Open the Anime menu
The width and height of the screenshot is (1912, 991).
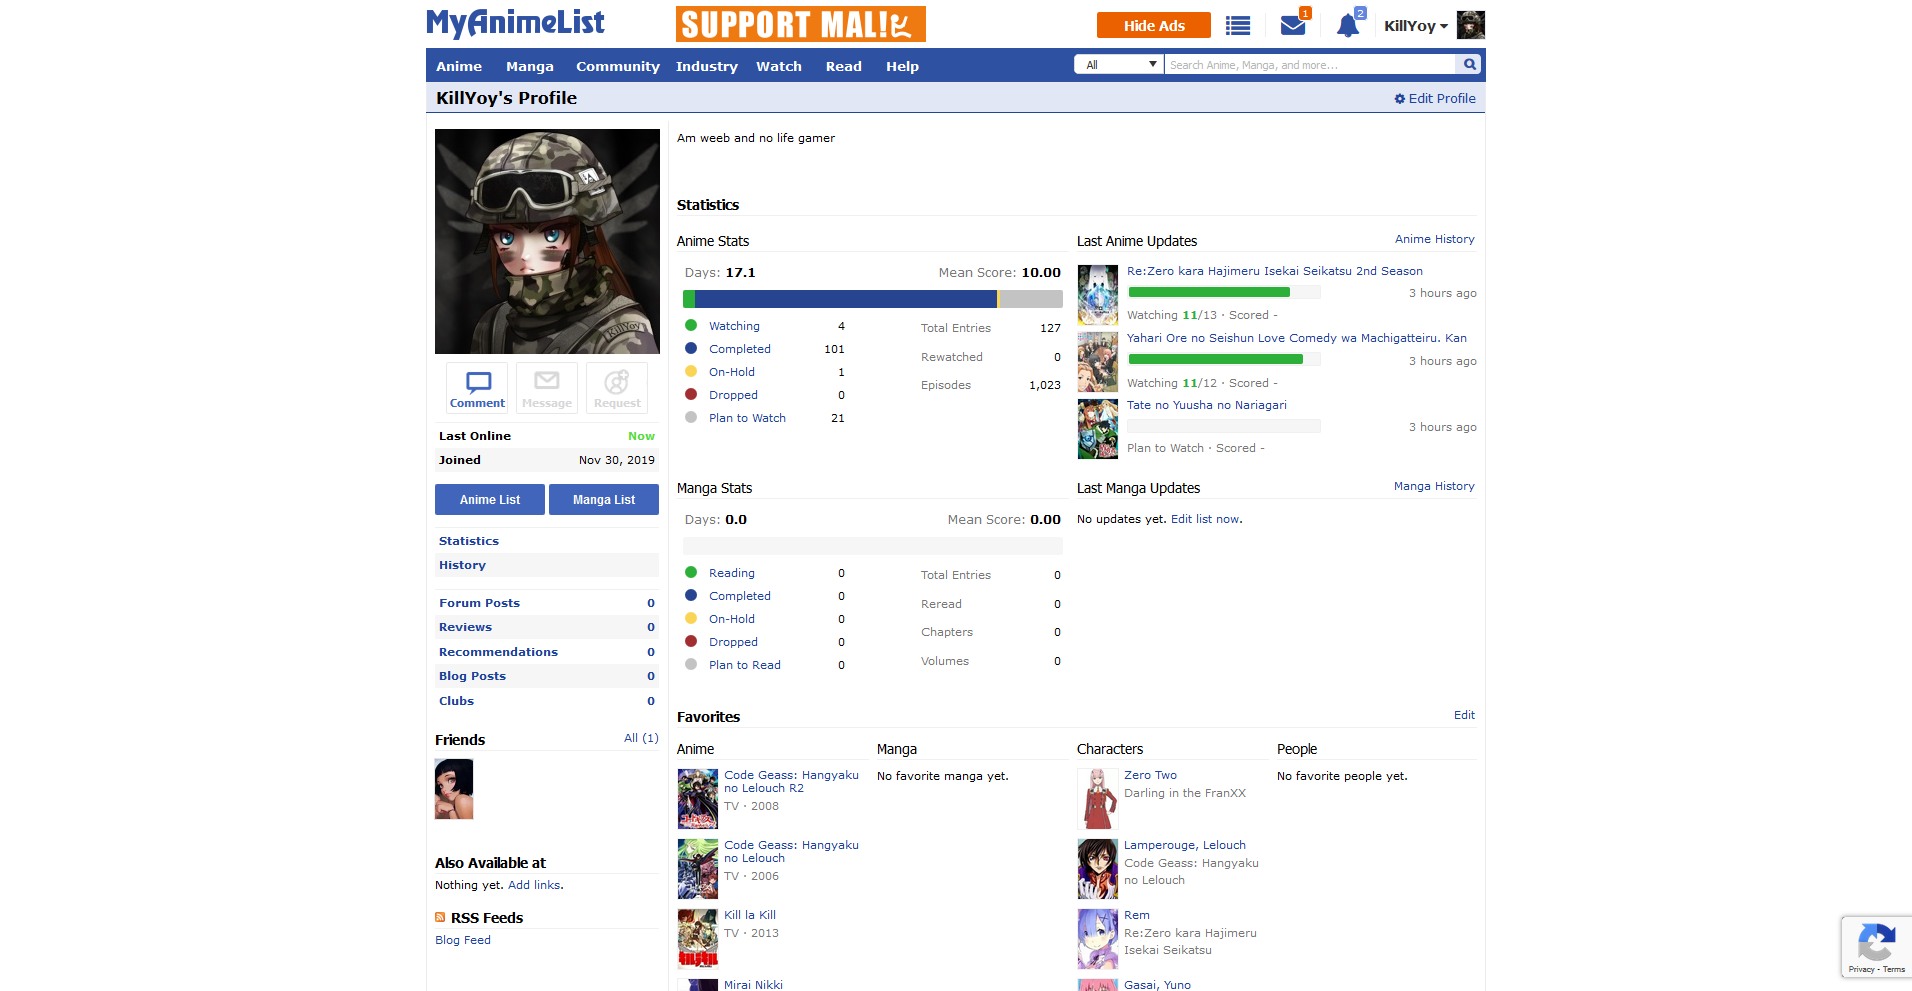pyautogui.click(x=459, y=66)
